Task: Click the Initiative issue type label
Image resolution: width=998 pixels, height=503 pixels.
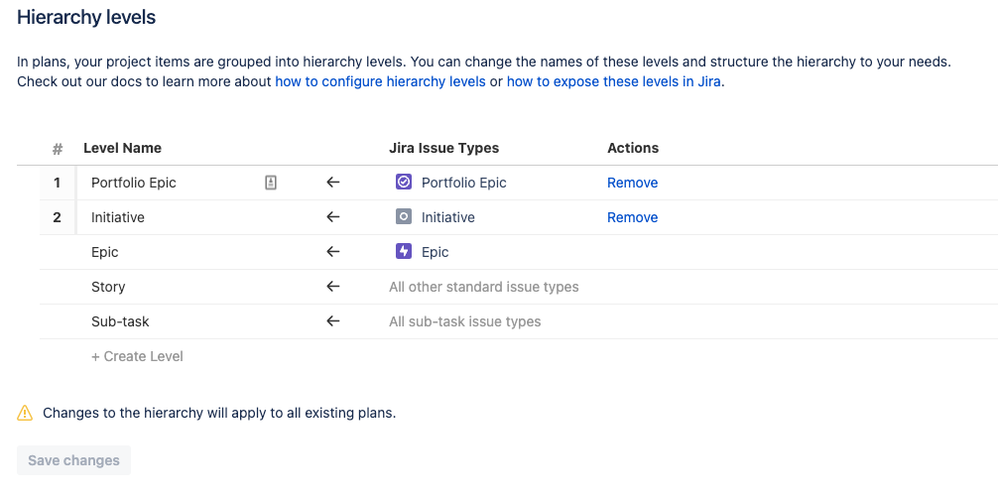Action: 448,217
